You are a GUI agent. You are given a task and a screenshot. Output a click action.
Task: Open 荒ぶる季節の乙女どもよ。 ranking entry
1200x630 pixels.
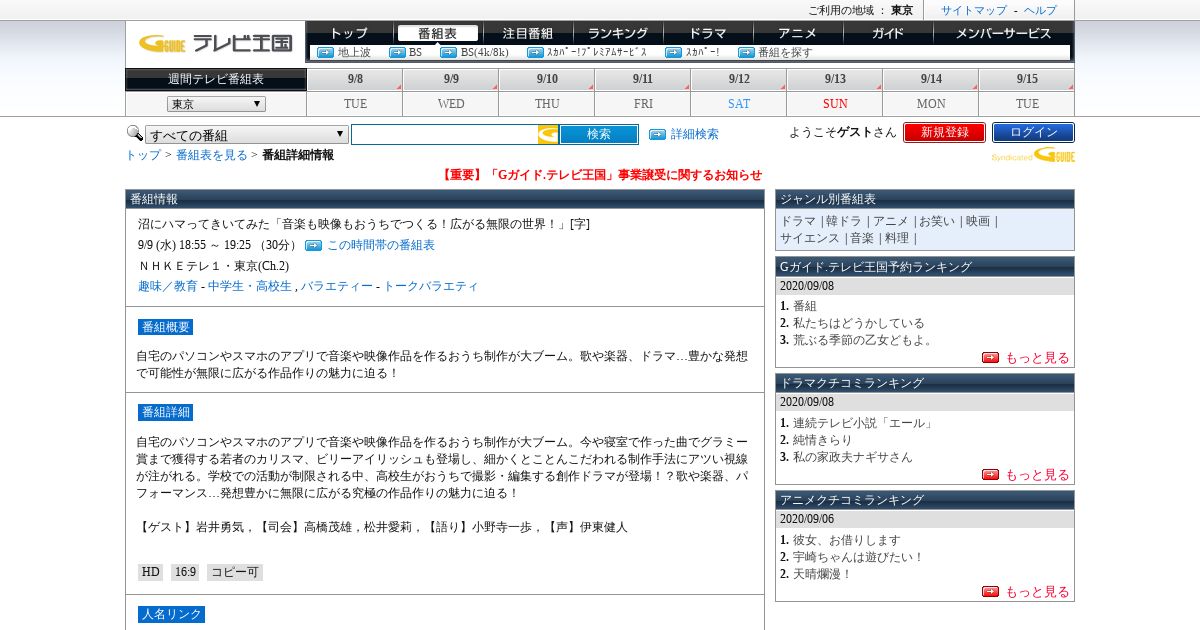pos(863,340)
